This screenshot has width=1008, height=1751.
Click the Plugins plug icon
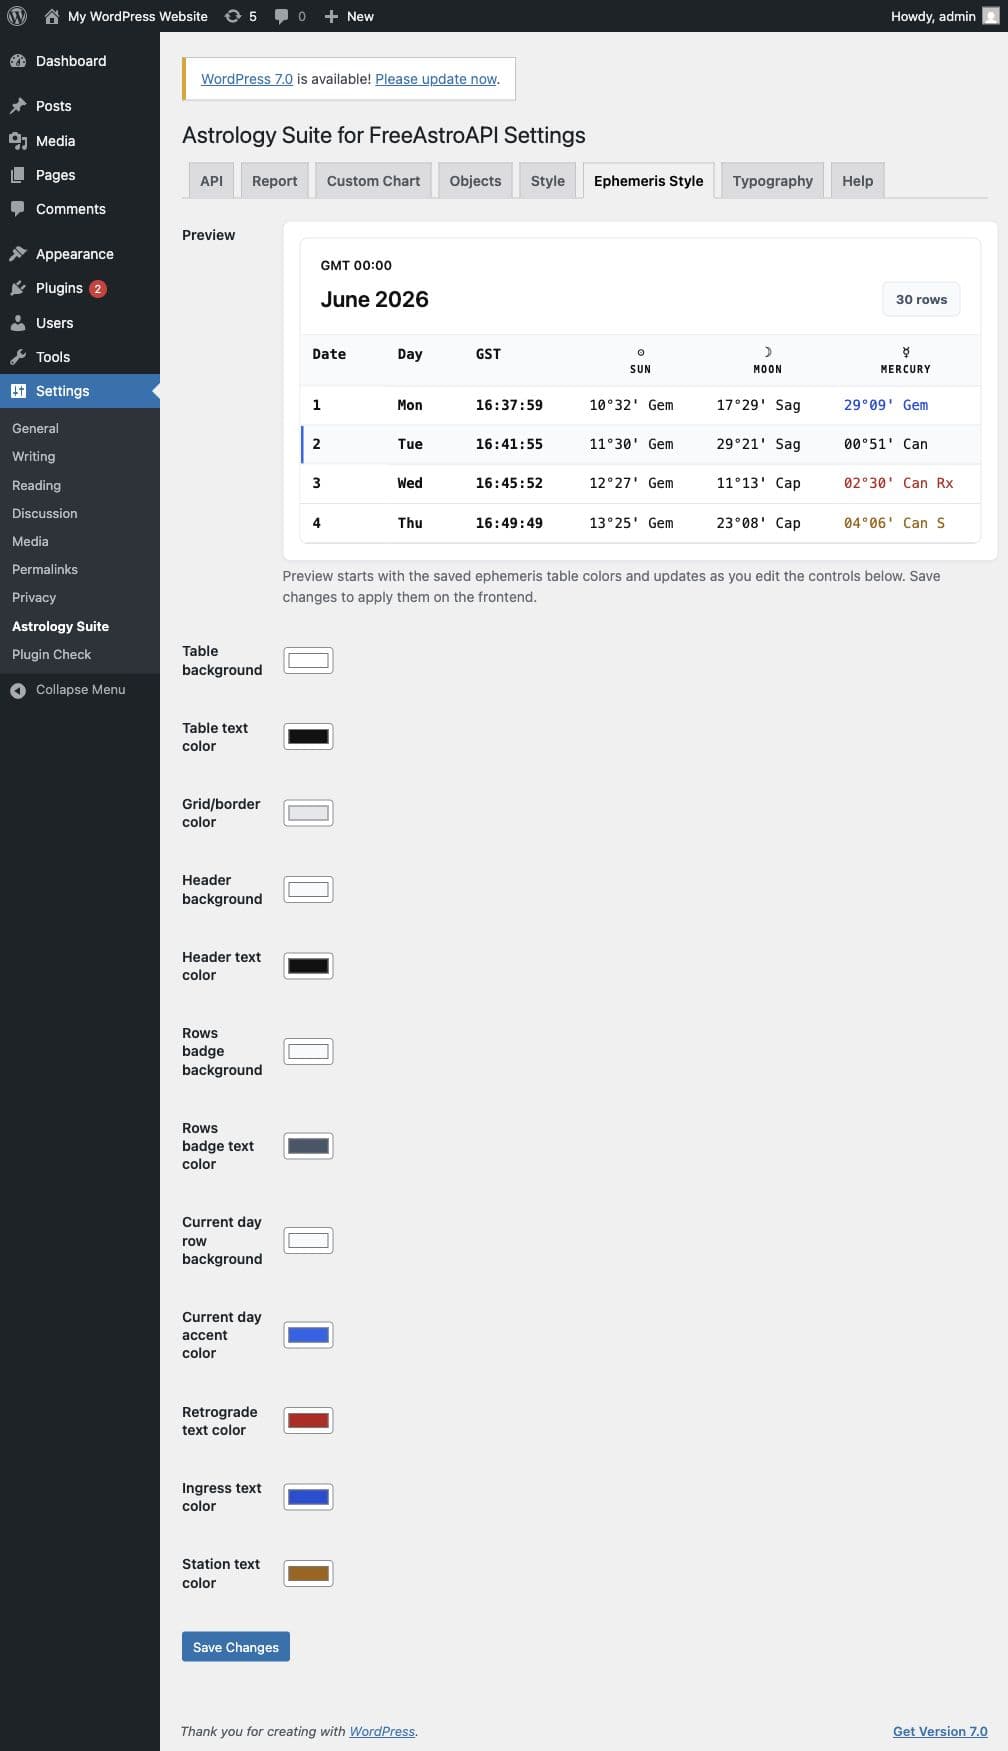coord(18,288)
